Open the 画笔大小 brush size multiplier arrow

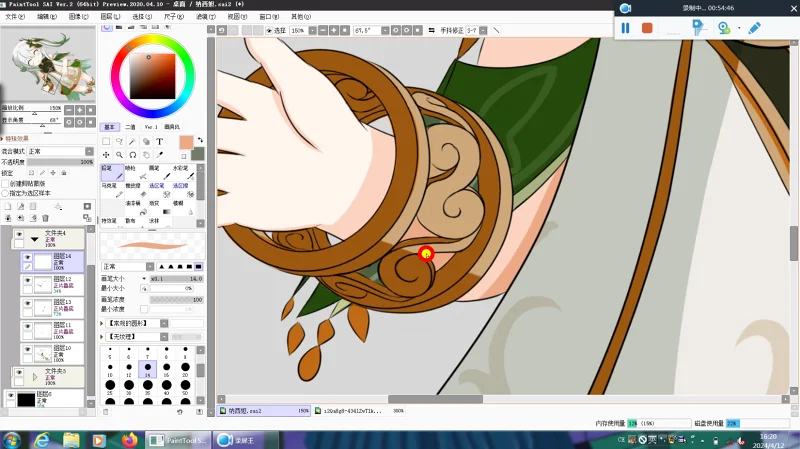point(144,279)
